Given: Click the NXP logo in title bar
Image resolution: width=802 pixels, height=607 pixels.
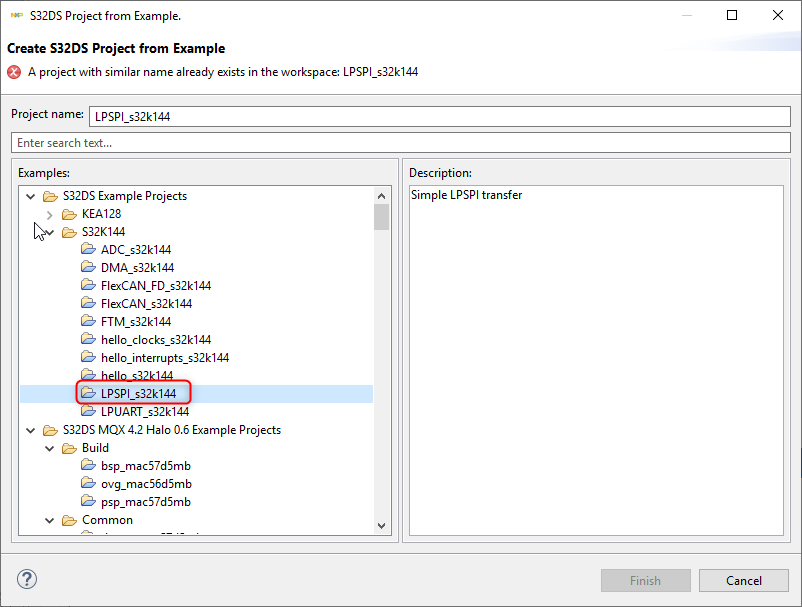Looking at the screenshot, I should (17, 15).
